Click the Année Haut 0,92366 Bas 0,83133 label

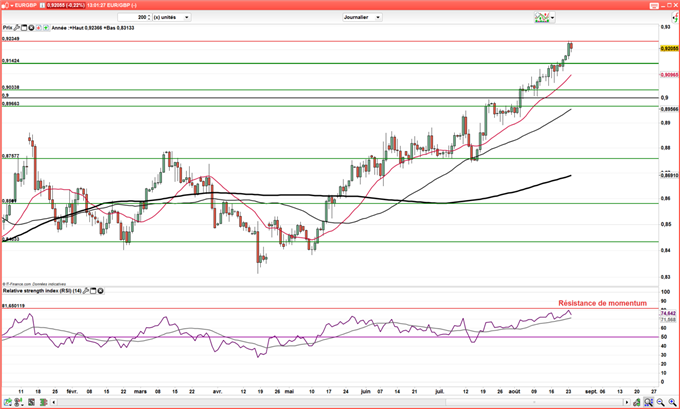pyautogui.click(x=93, y=28)
